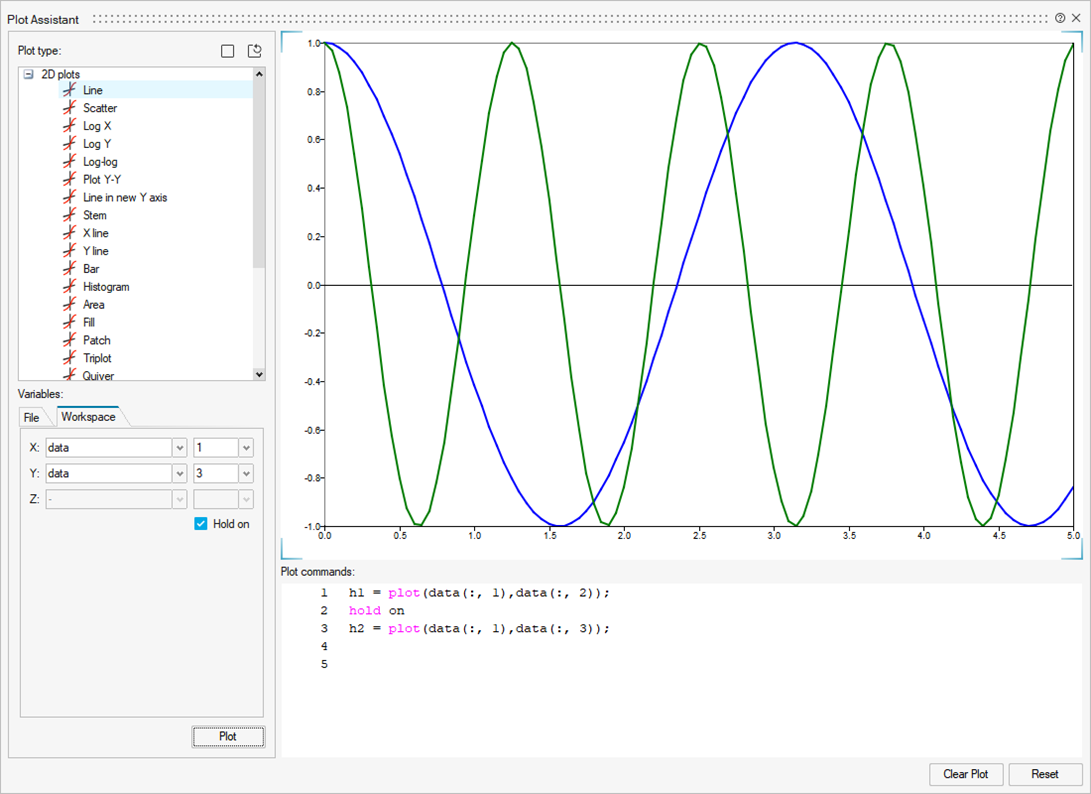Screen dimensions: 1091x794
Task: Select the Histogram plot icon
Action: 69,287
